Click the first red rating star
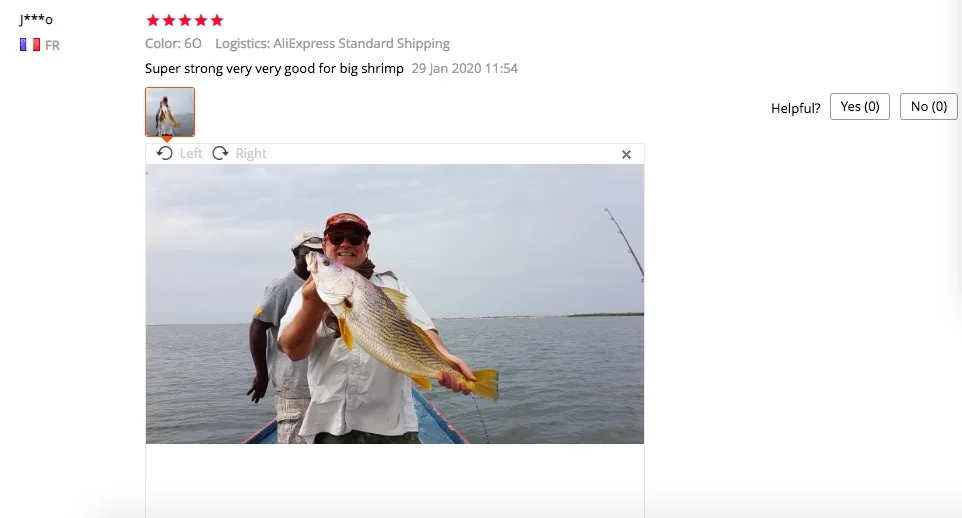The width and height of the screenshot is (962, 518). click(x=153, y=20)
